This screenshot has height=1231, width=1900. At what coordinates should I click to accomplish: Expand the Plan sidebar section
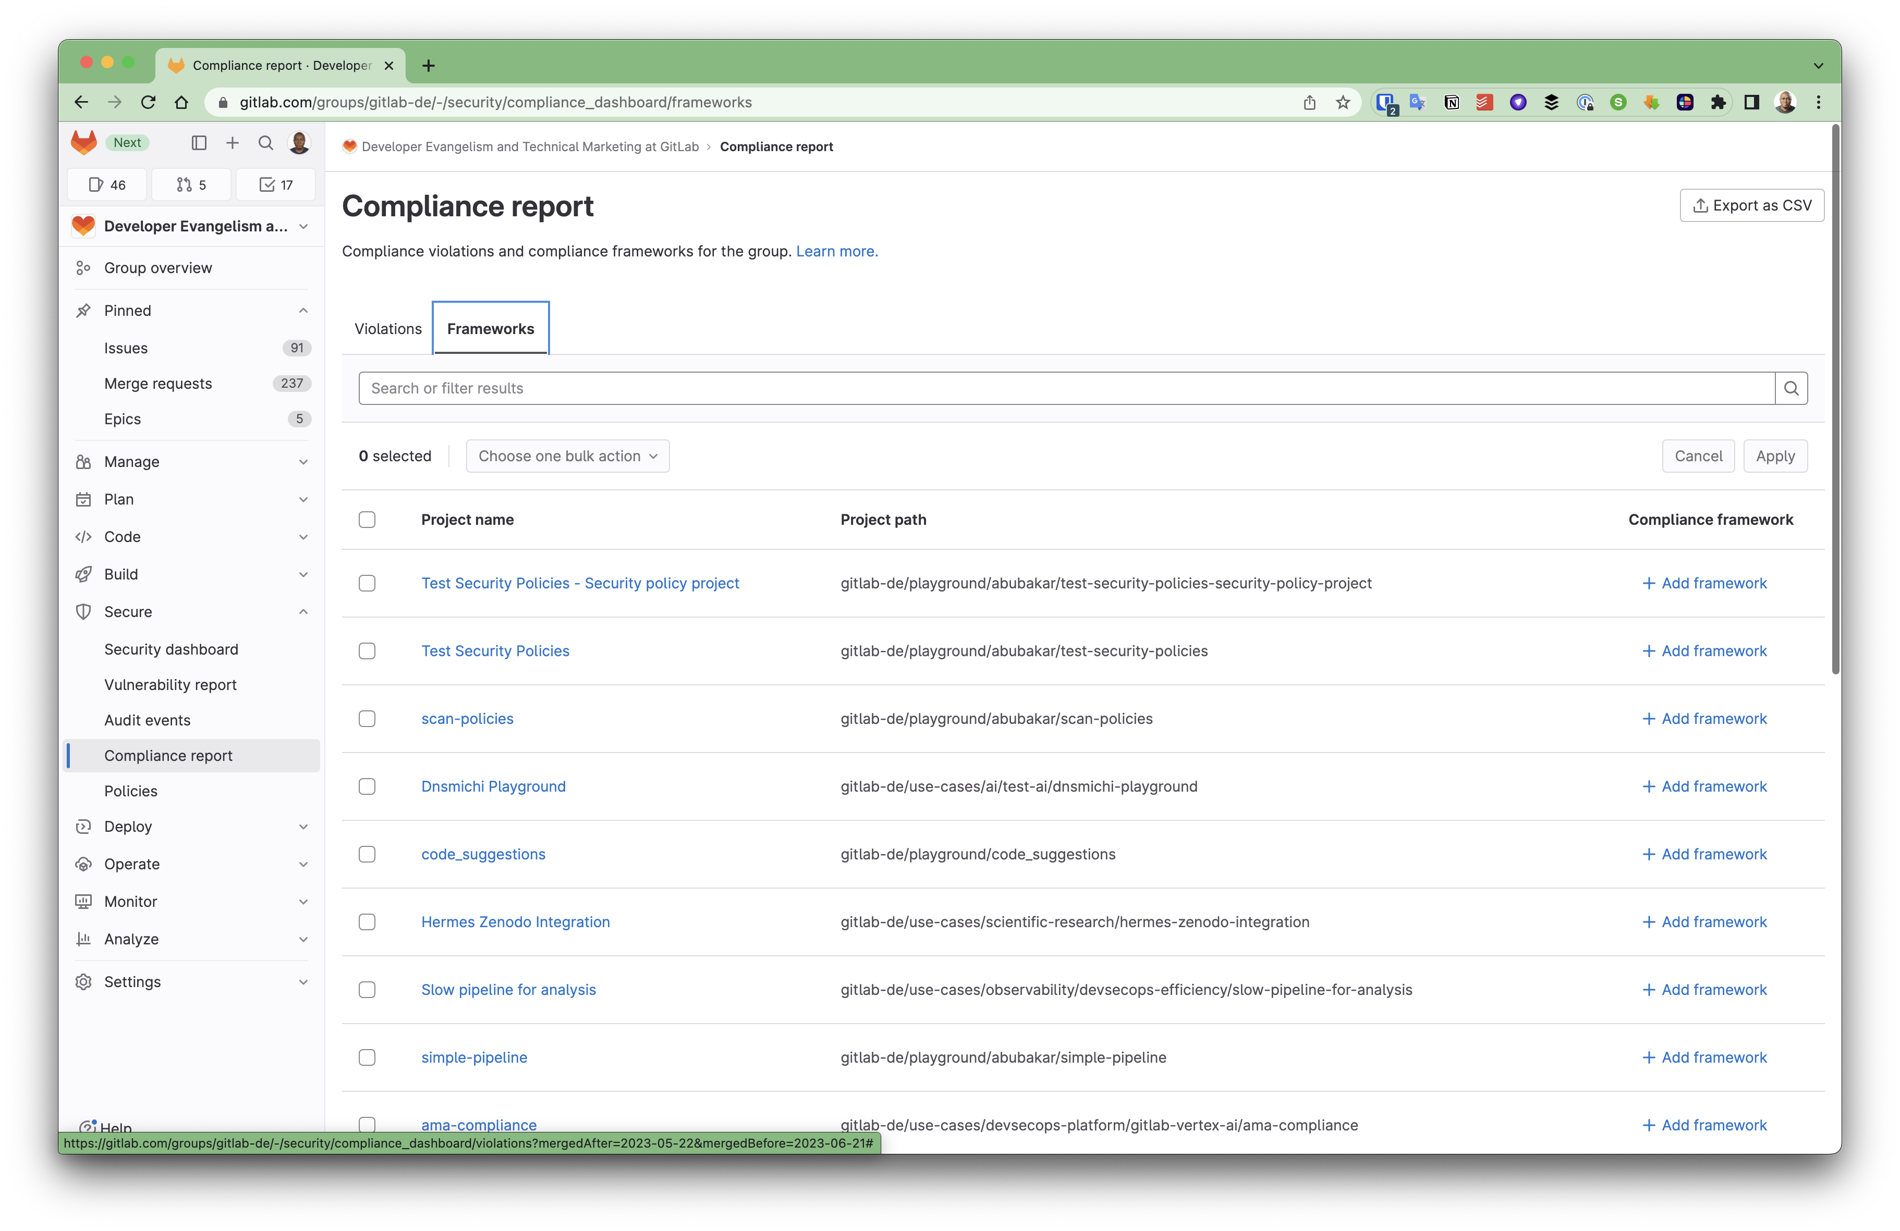192,499
